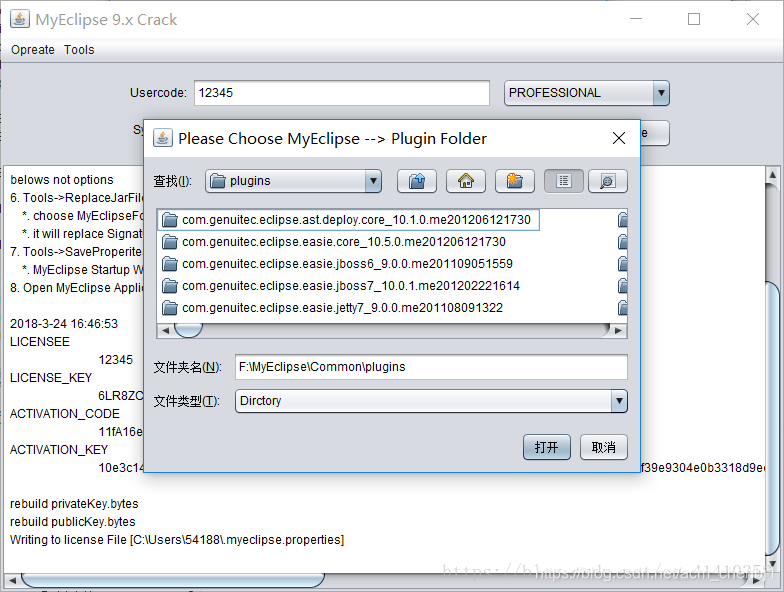784x592 pixels.
Task: Close the Plugin Folder dialog
Action: pos(618,138)
